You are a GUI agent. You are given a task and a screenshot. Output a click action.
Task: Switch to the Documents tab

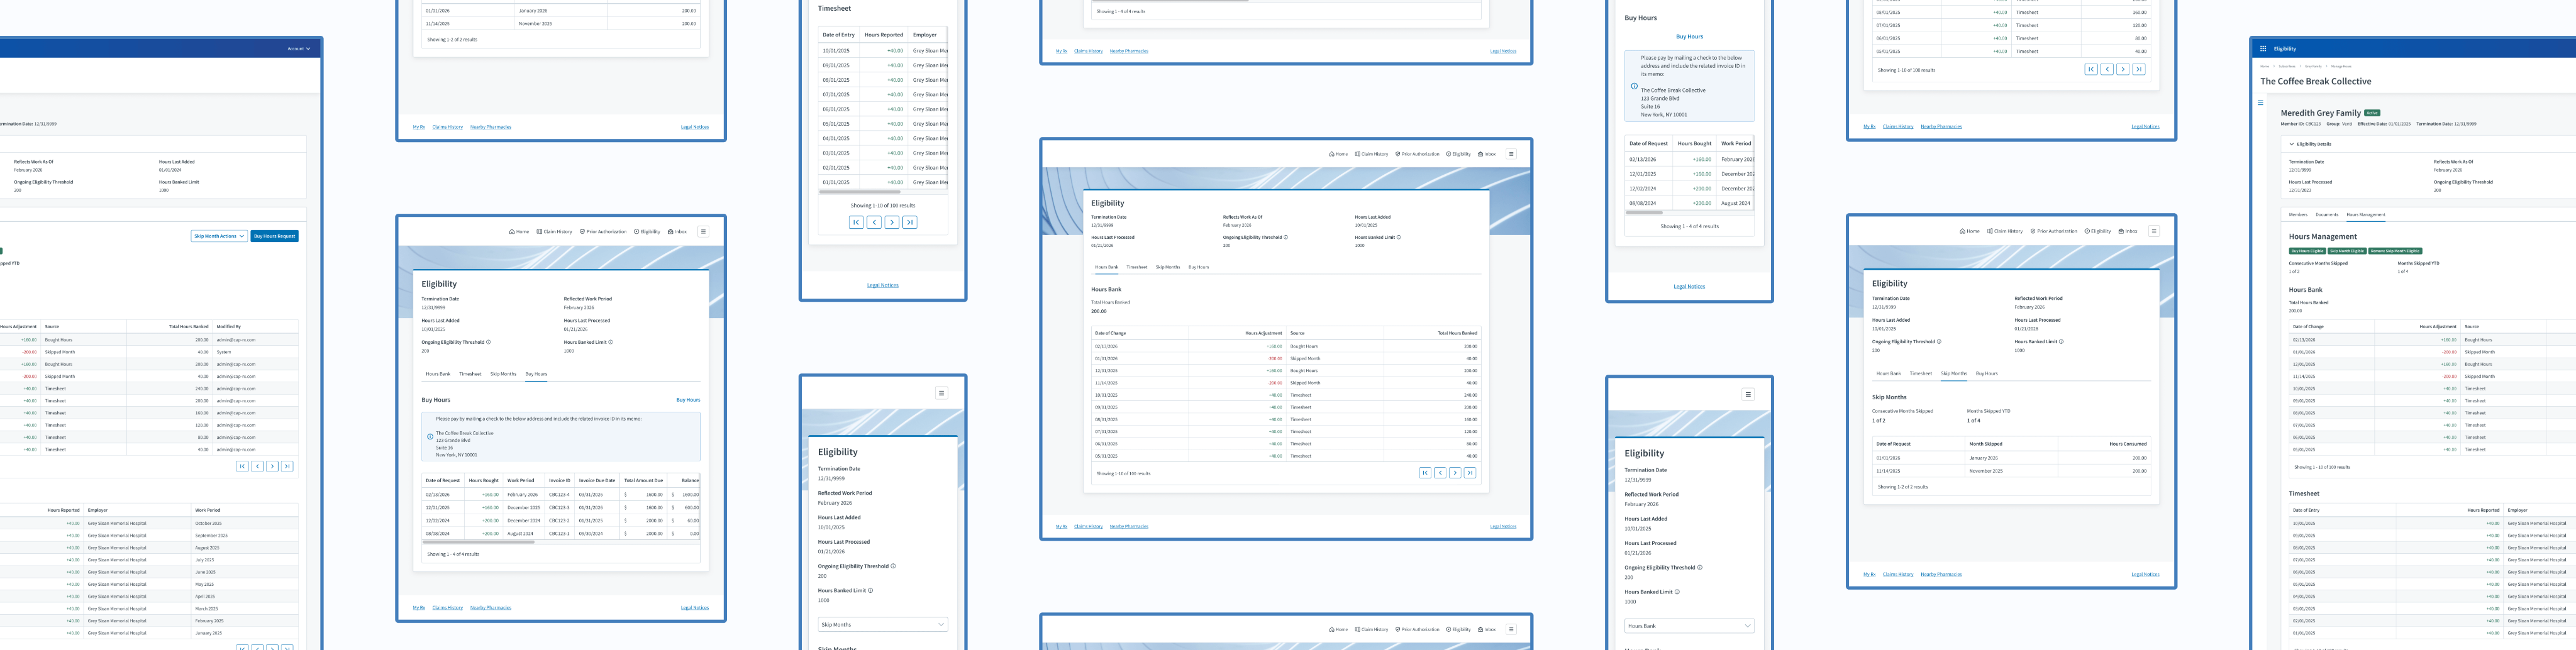(2326, 215)
